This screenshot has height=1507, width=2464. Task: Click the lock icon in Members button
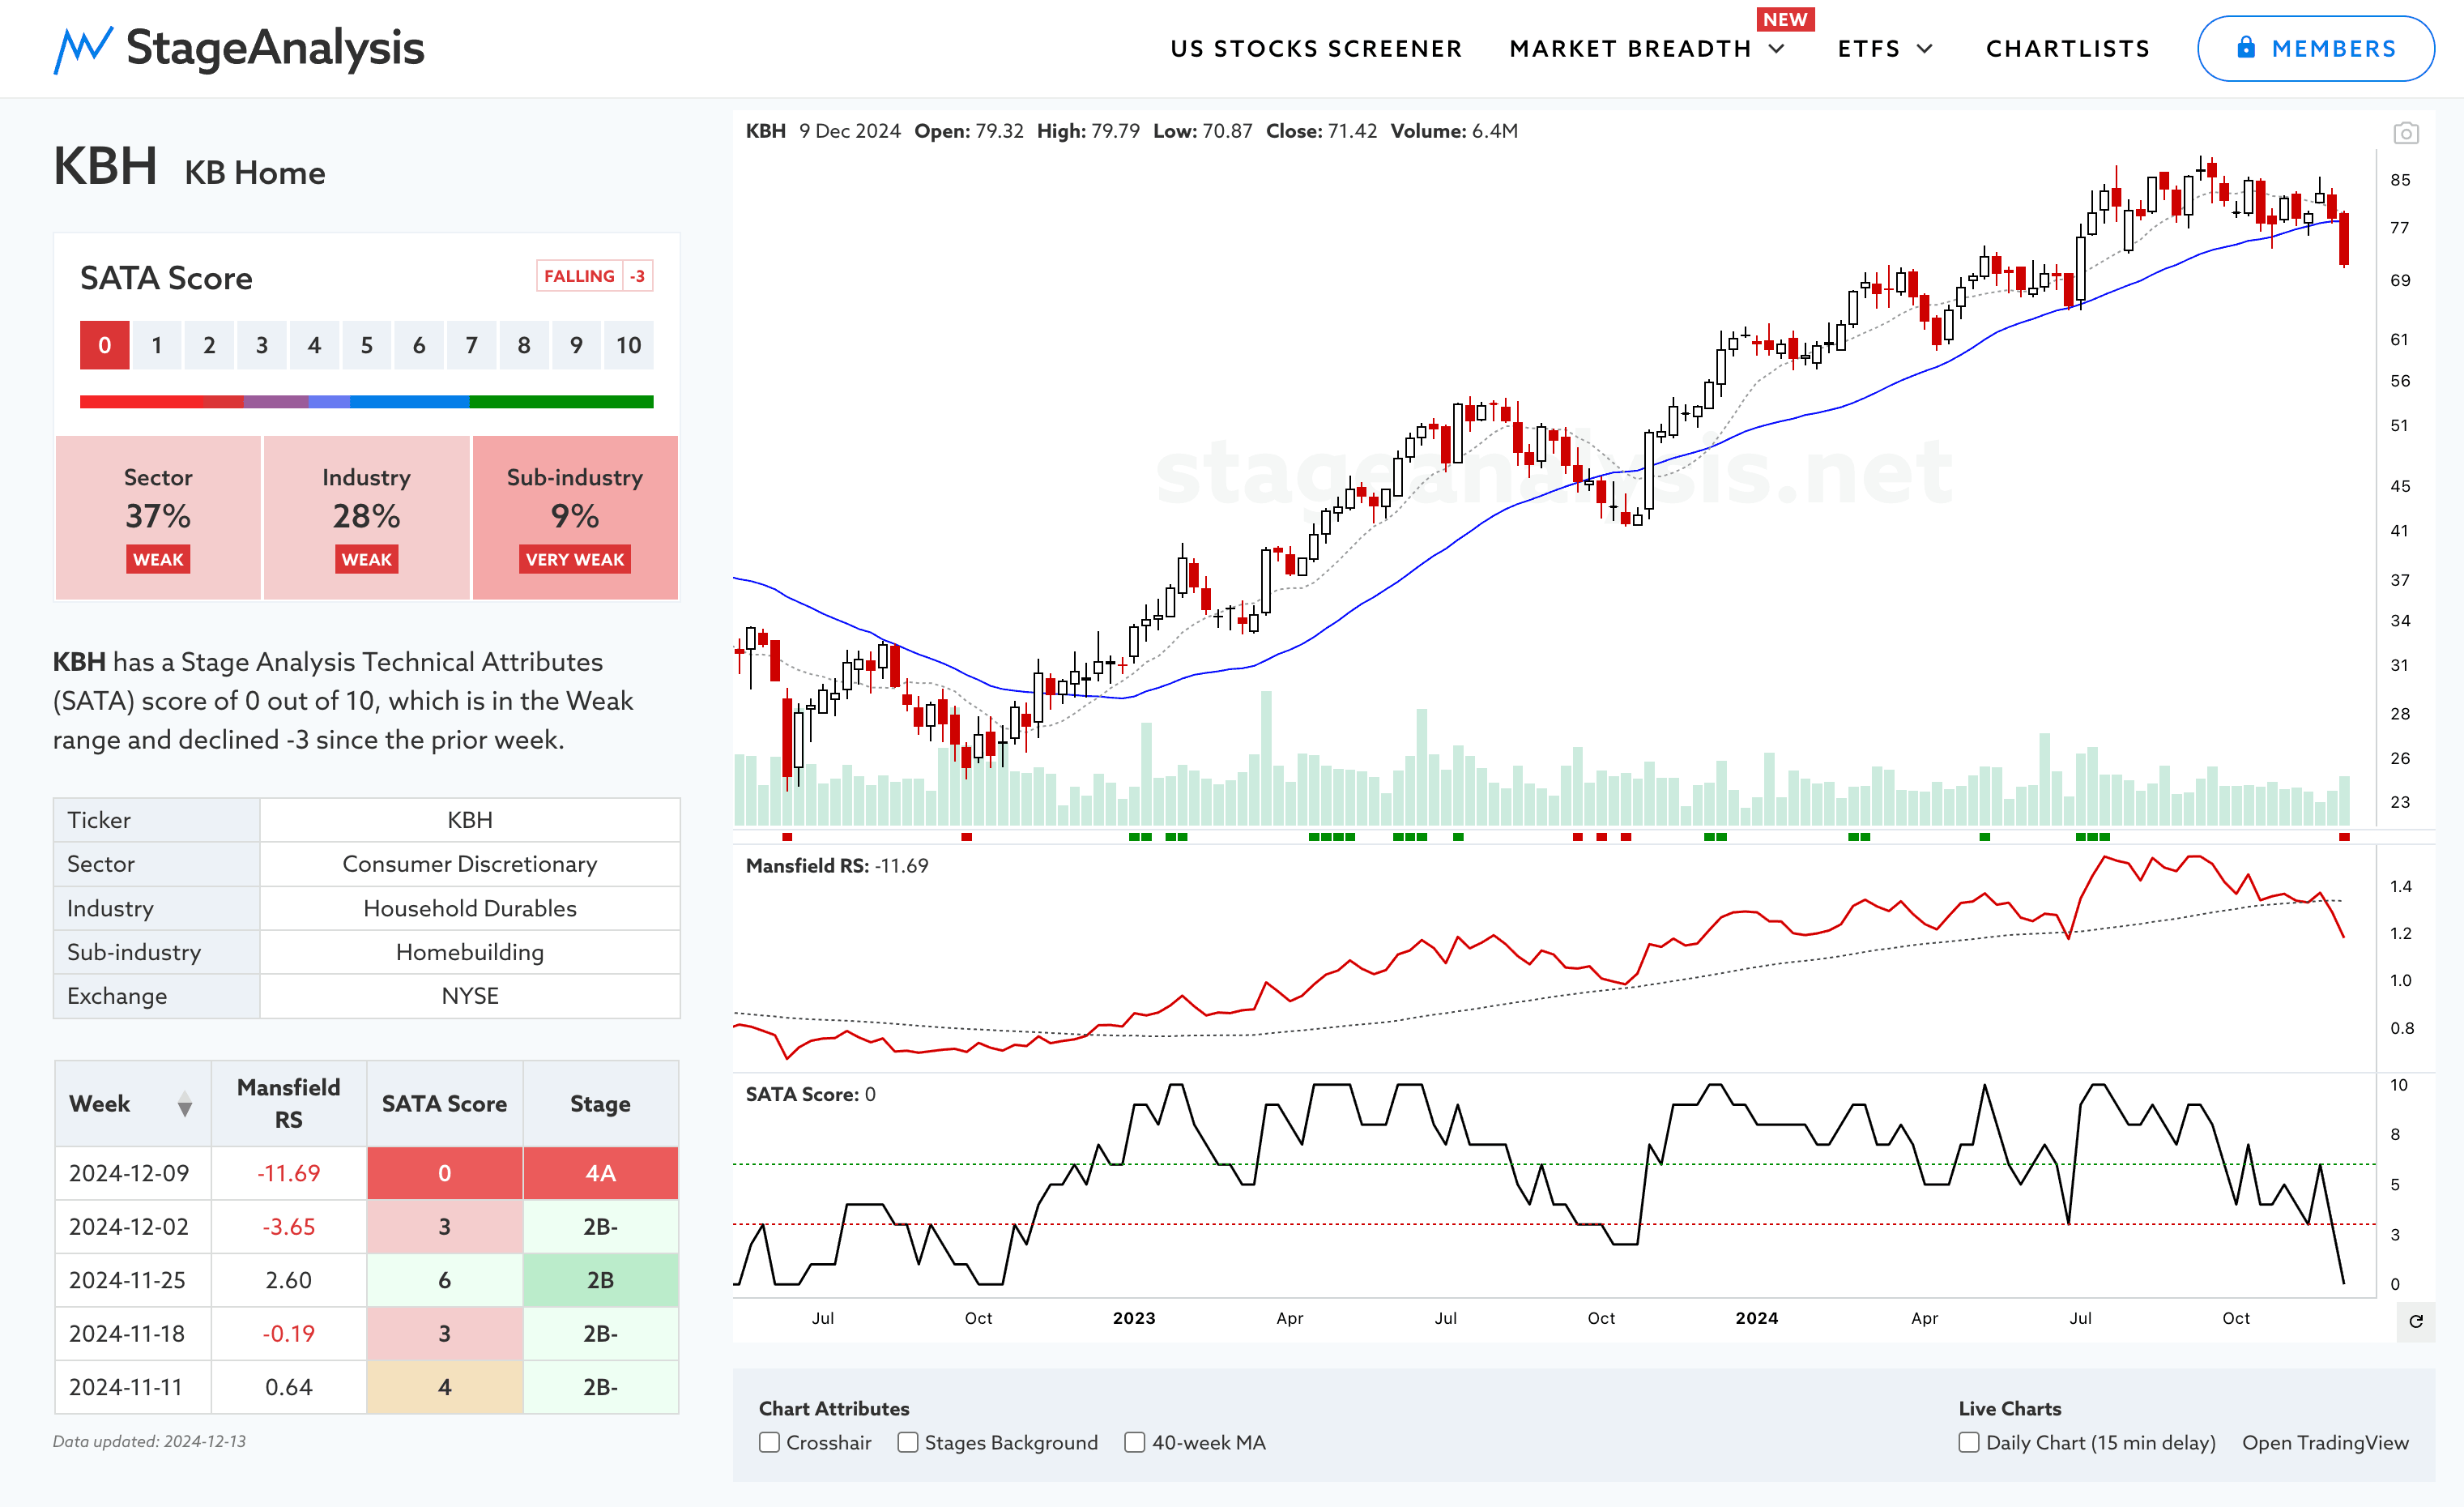click(x=2246, y=48)
